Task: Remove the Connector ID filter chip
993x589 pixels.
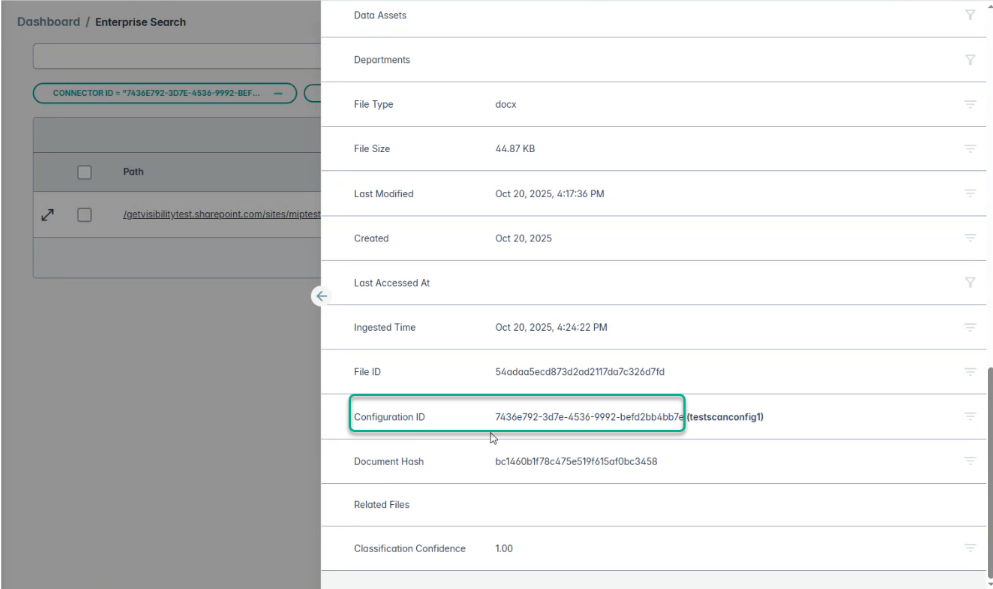Action: 278,93
